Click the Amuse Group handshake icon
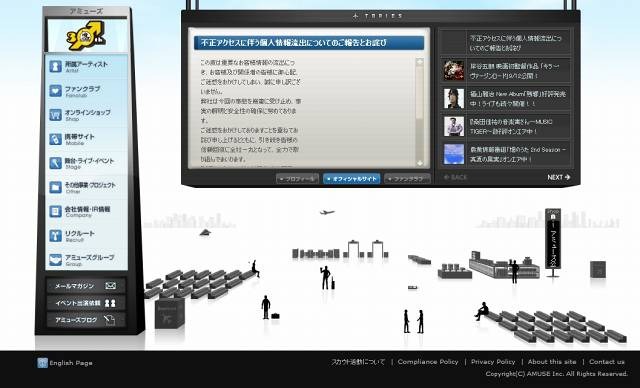The width and height of the screenshot is (640, 388). click(x=55, y=259)
